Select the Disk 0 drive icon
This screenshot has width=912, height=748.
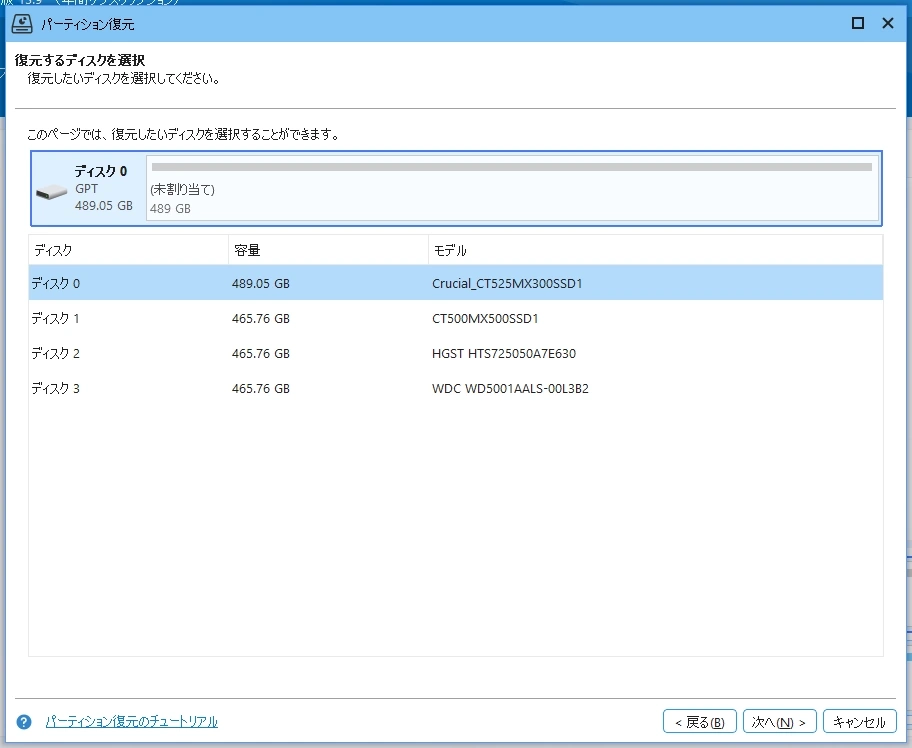tap(51, 192)
